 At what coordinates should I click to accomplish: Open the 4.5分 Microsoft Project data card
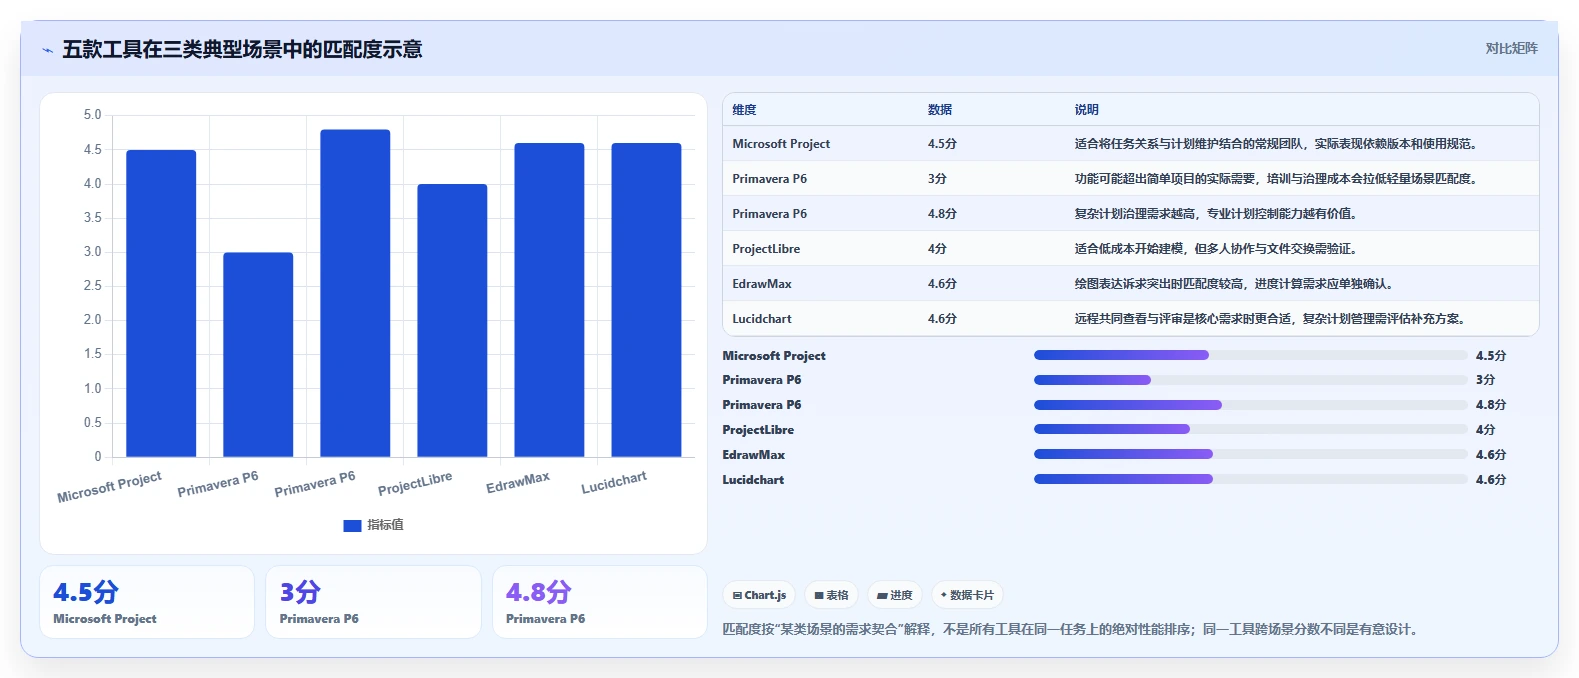click(x=147, y=602)
